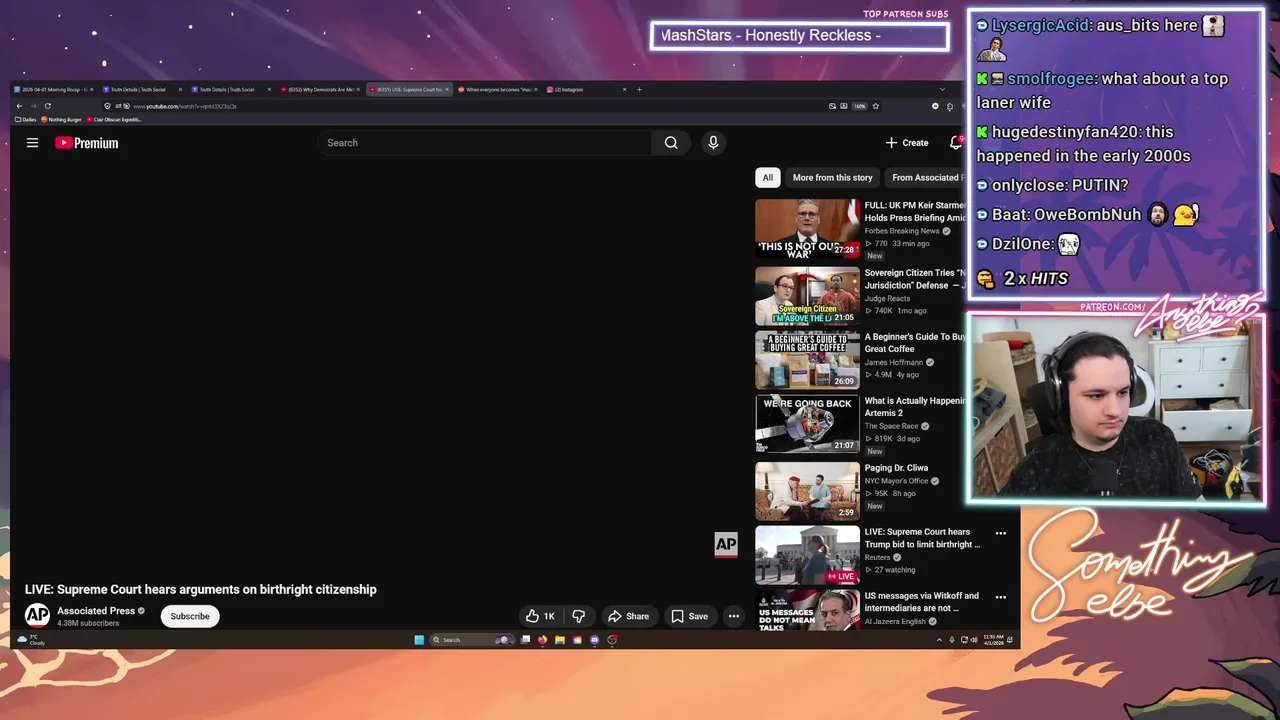Screen dimensions: 1280x720
Task: Switch to When everyone becomes browser tab
Action: click(x=497, y=89)
